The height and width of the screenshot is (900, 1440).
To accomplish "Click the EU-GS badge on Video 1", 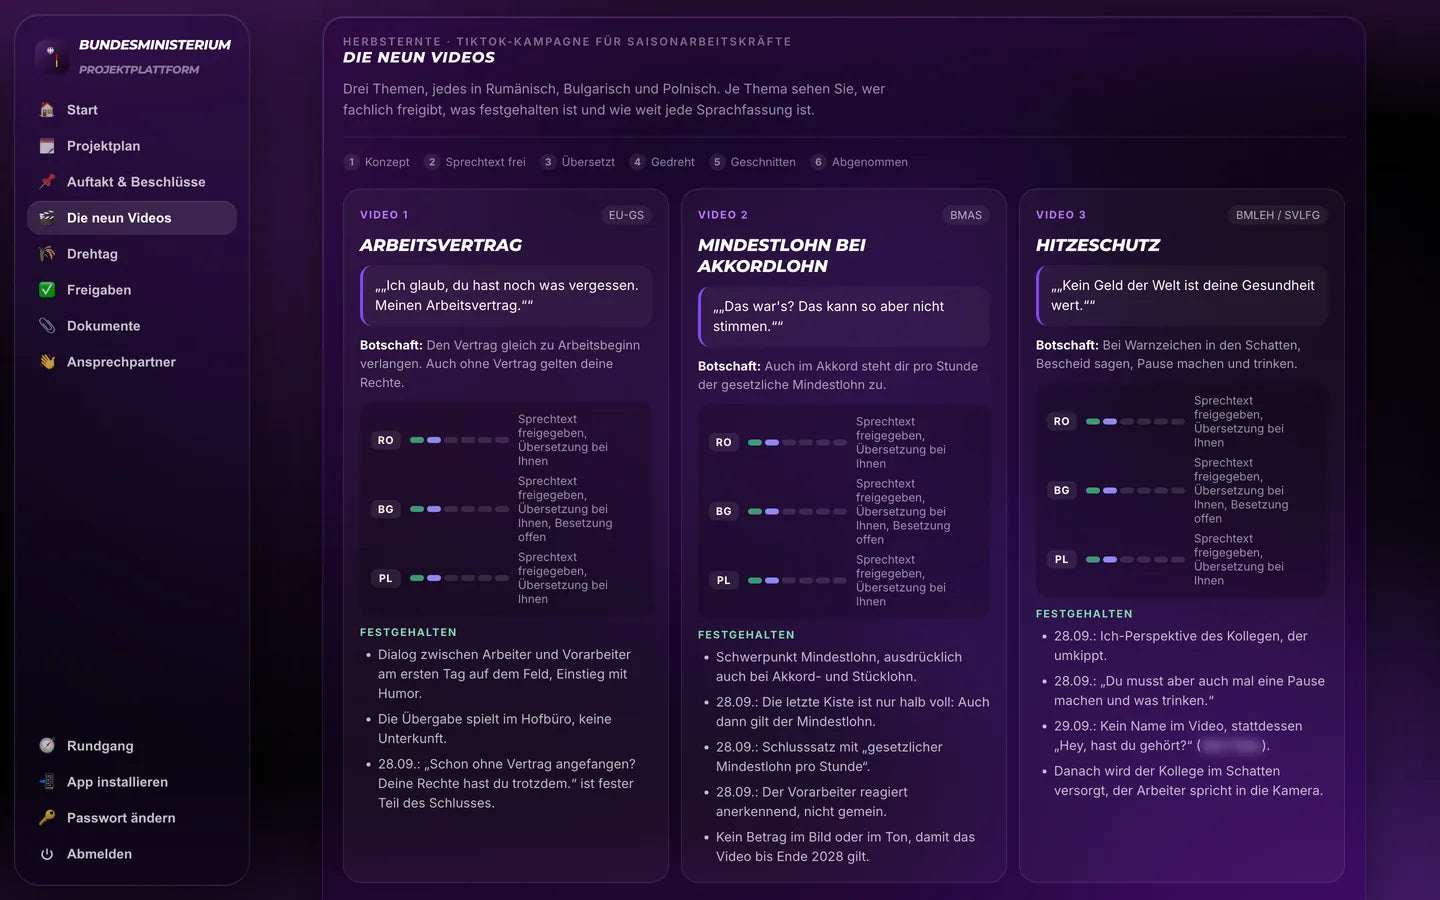I will point(626,215).
